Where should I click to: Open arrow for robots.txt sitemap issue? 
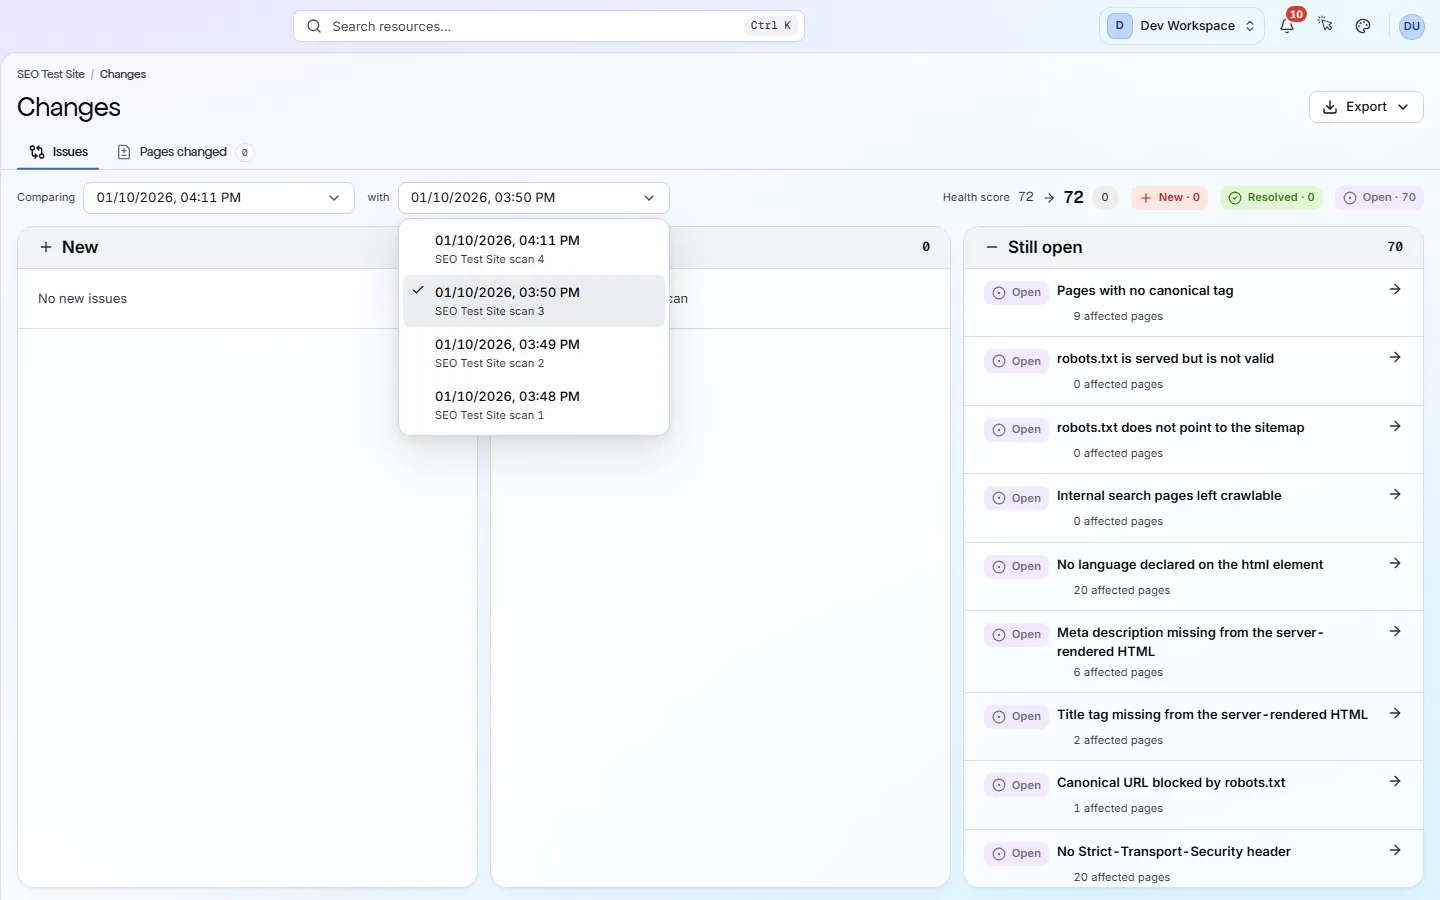[1395, 427]
